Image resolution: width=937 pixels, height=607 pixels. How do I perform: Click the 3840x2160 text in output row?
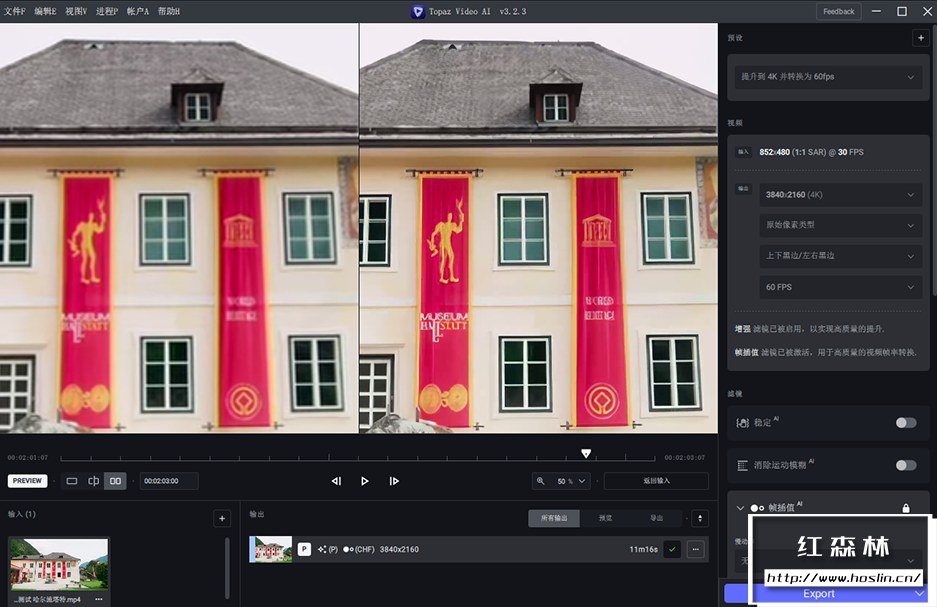[x=399, y=549]
